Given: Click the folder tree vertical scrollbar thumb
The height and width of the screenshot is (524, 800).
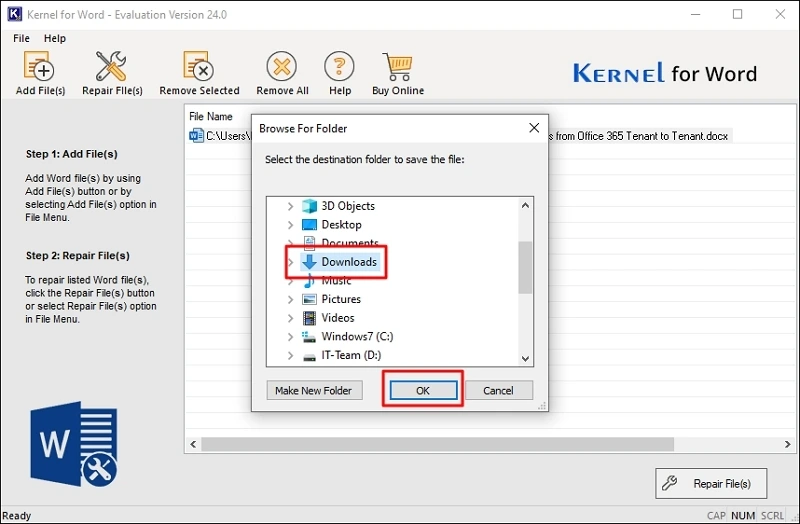Looking at the screenshot, I should pyautogui.click(x=525, y=268).
